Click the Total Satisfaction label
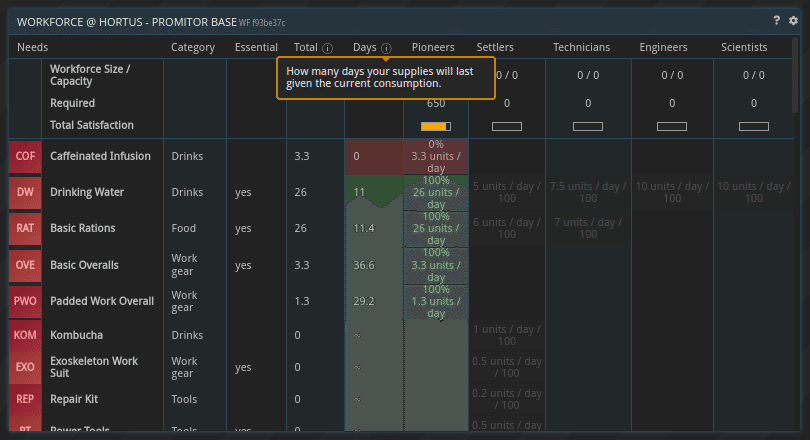The image size is (810, 440). point(91,125)
